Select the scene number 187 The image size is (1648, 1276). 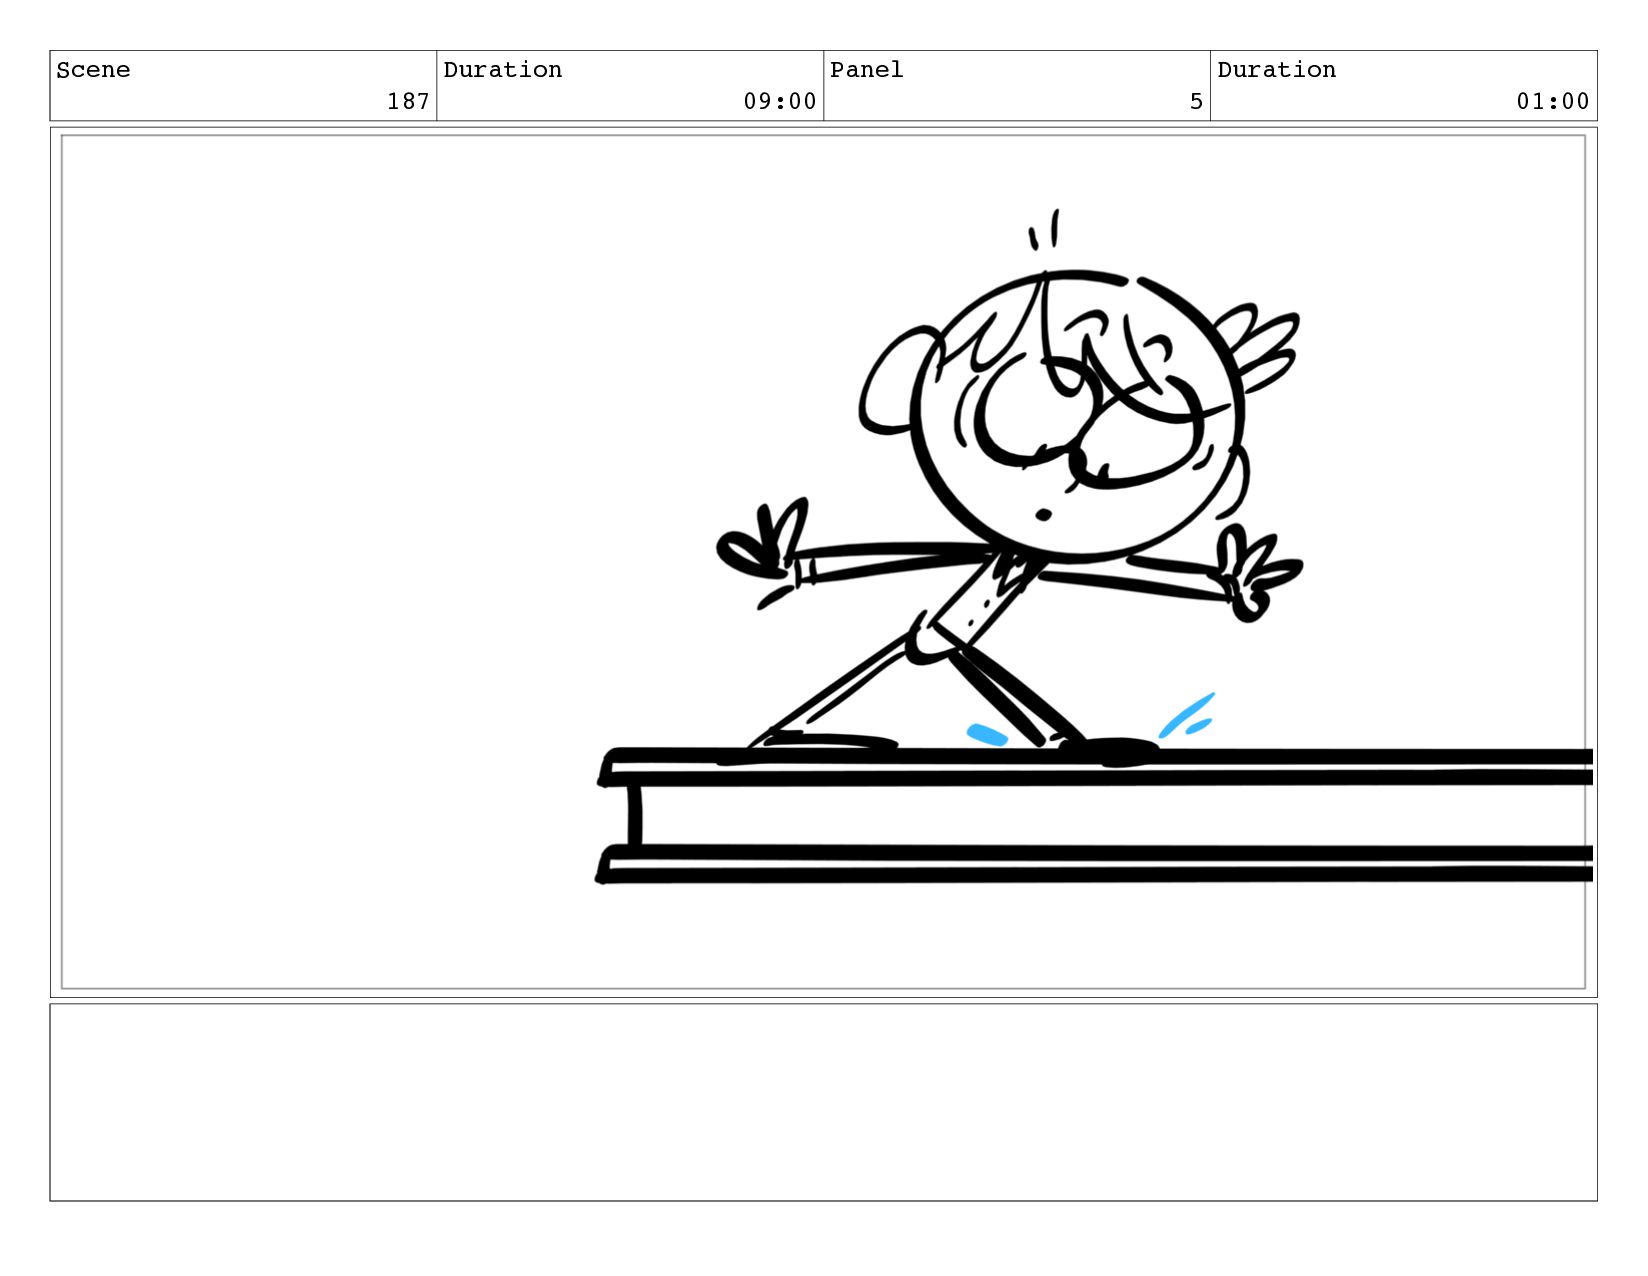click(x=408, y=101)
